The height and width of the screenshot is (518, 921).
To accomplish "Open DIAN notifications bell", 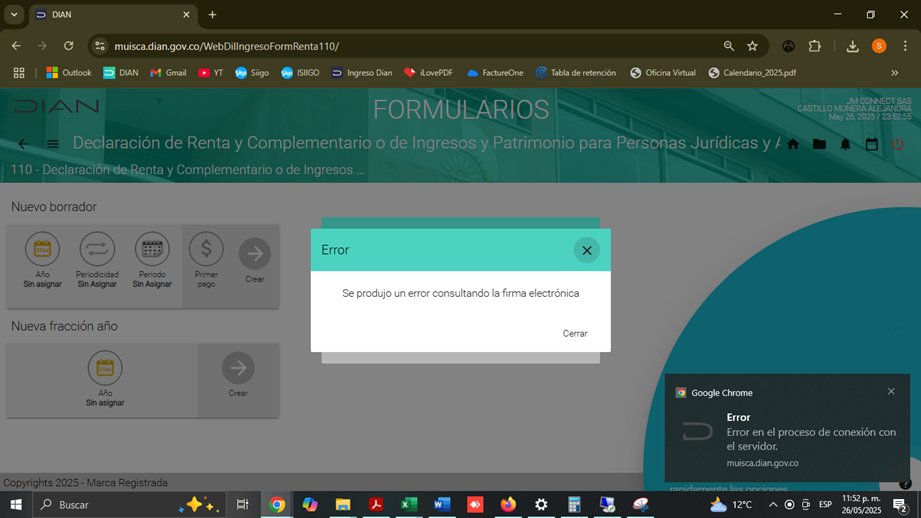I will [845, 144].
